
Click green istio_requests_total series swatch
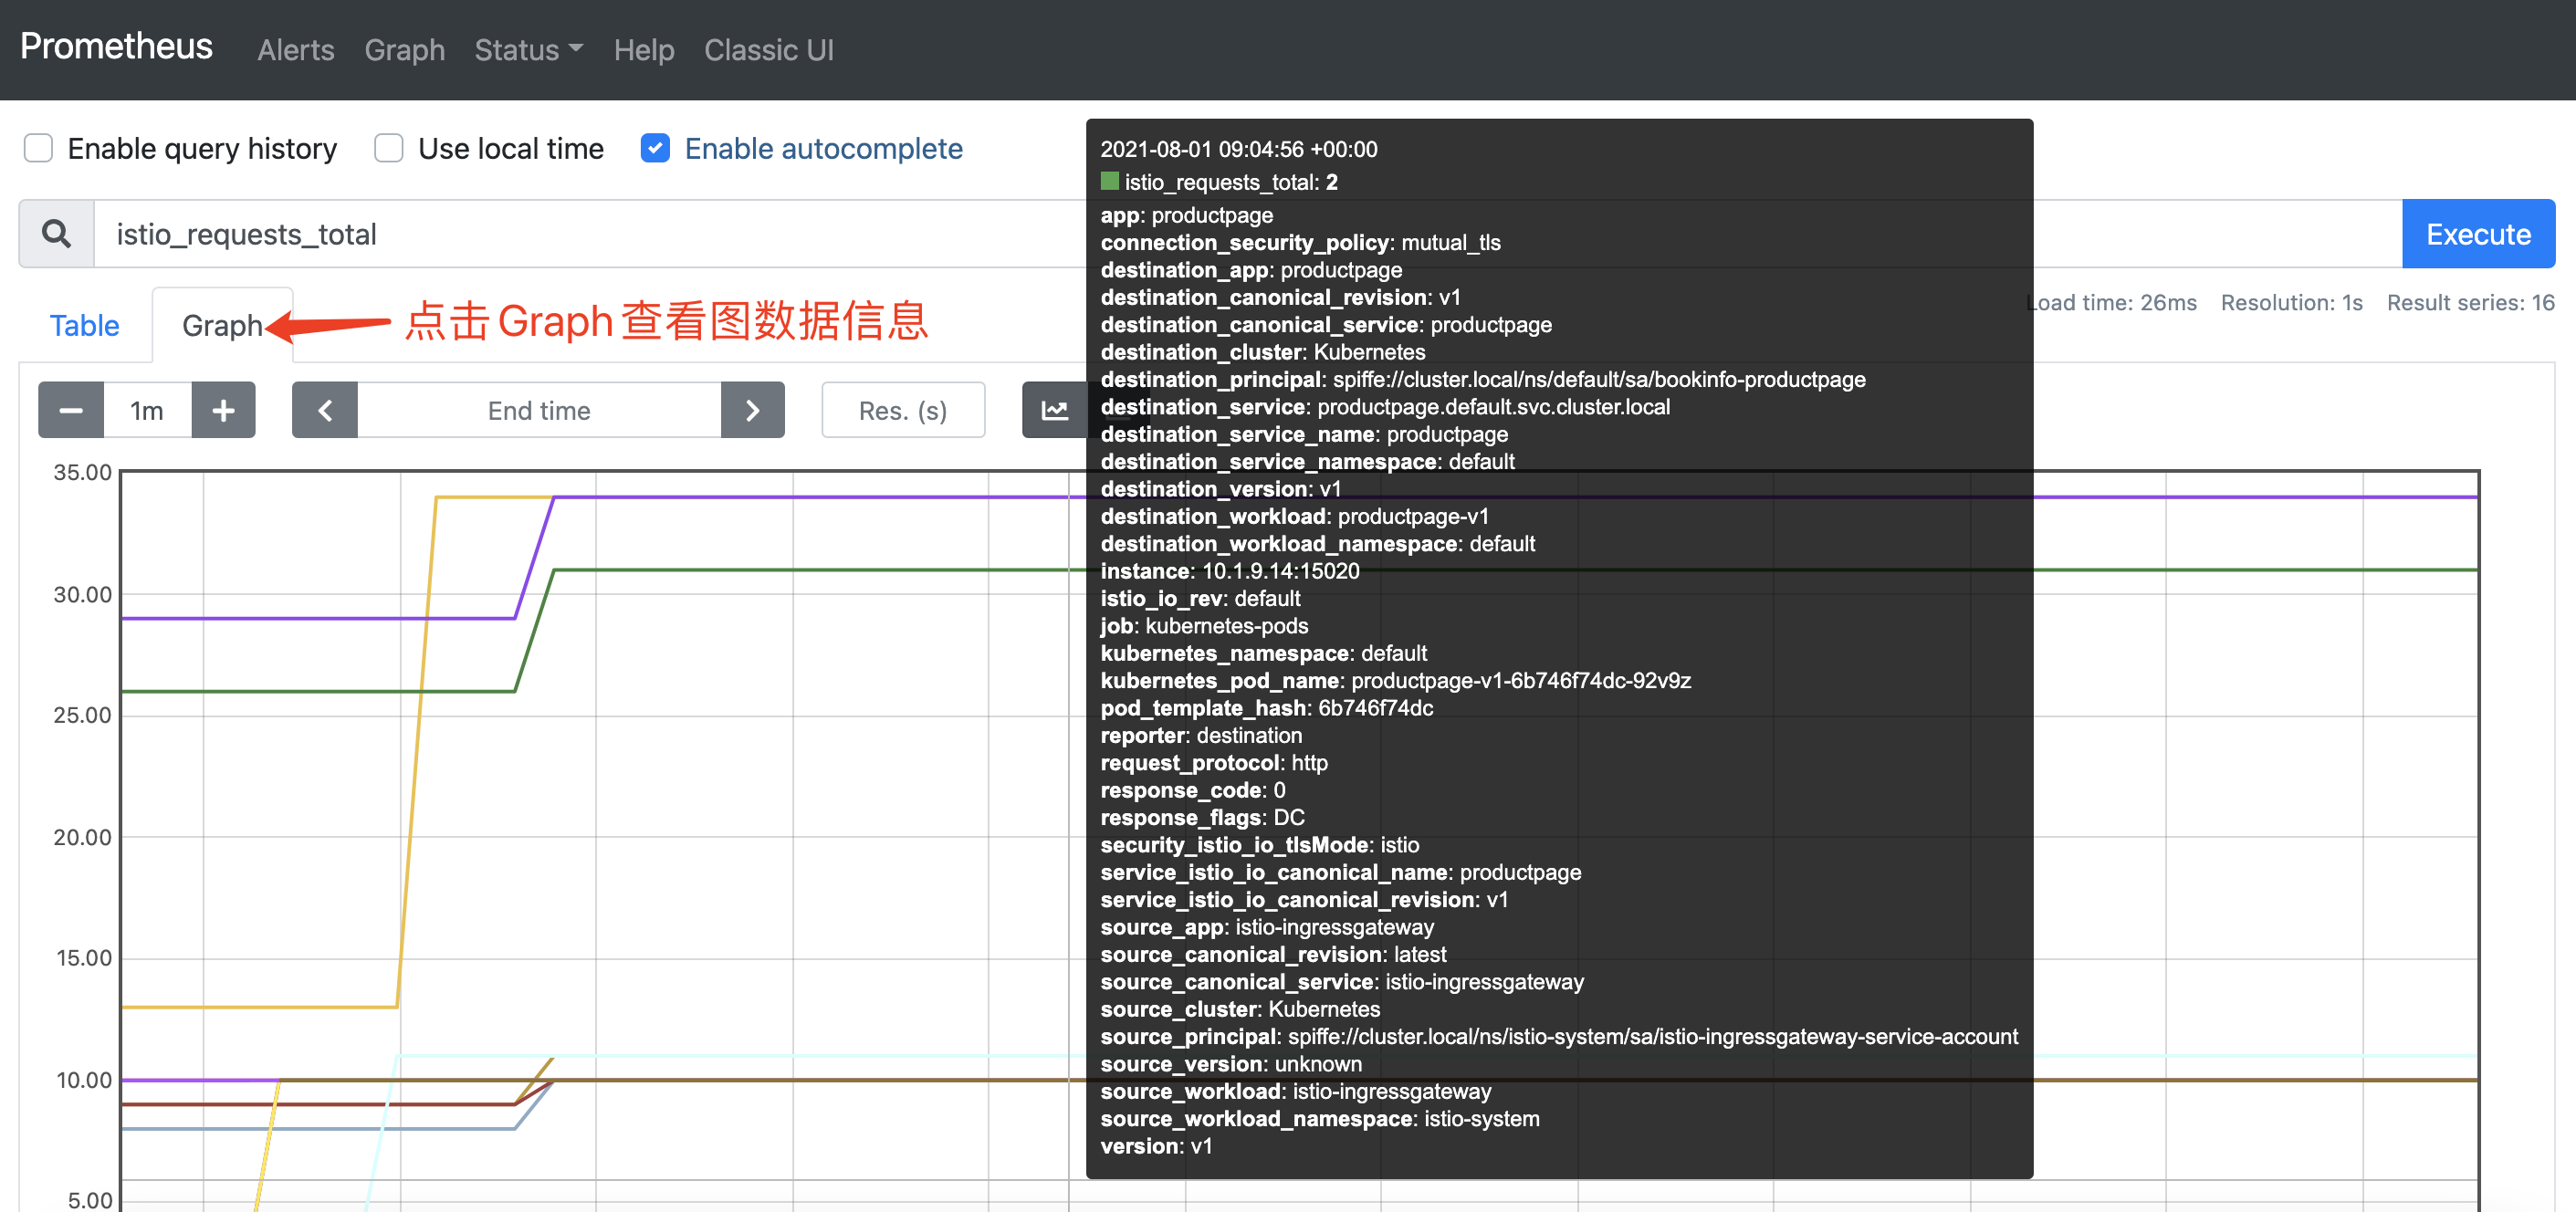1109,181
